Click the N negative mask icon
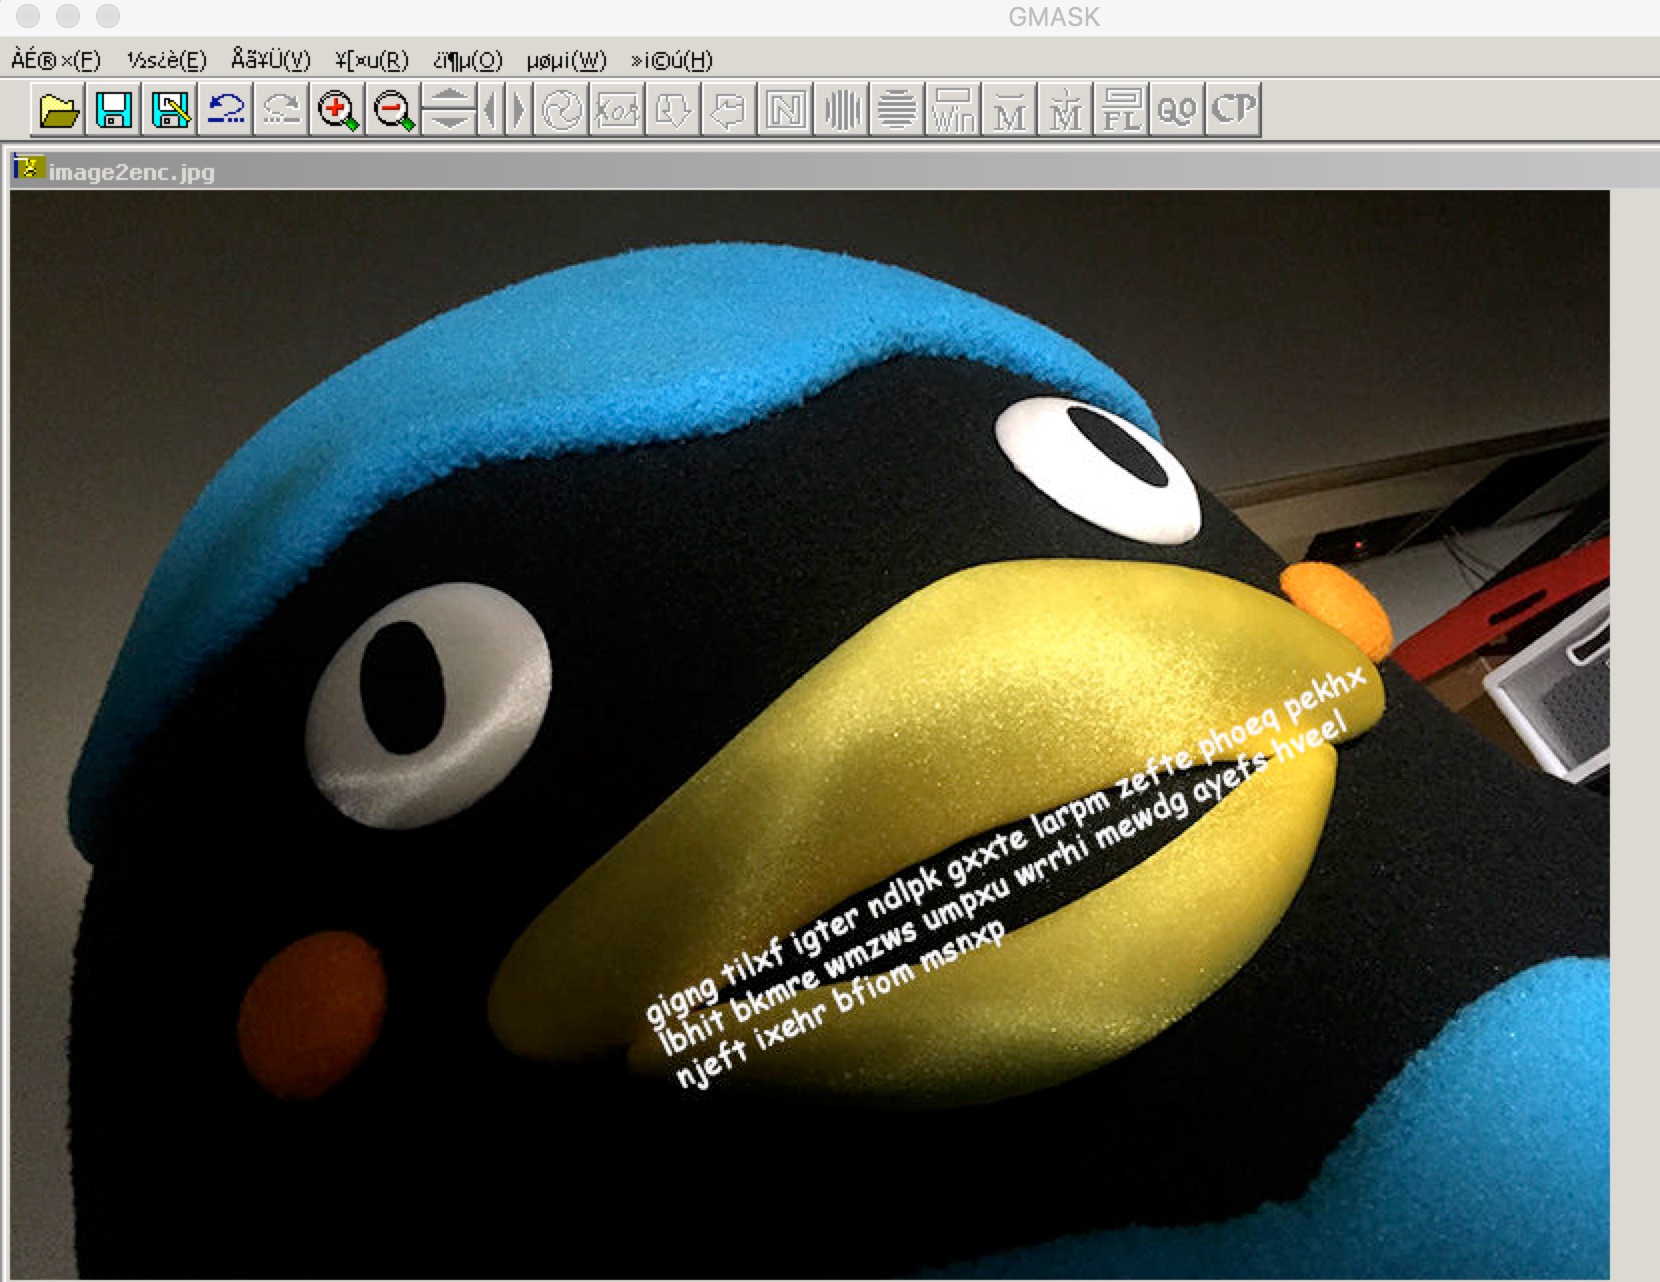The width and height of the screenshot is (1660, 1282). (x=785, y=110)
